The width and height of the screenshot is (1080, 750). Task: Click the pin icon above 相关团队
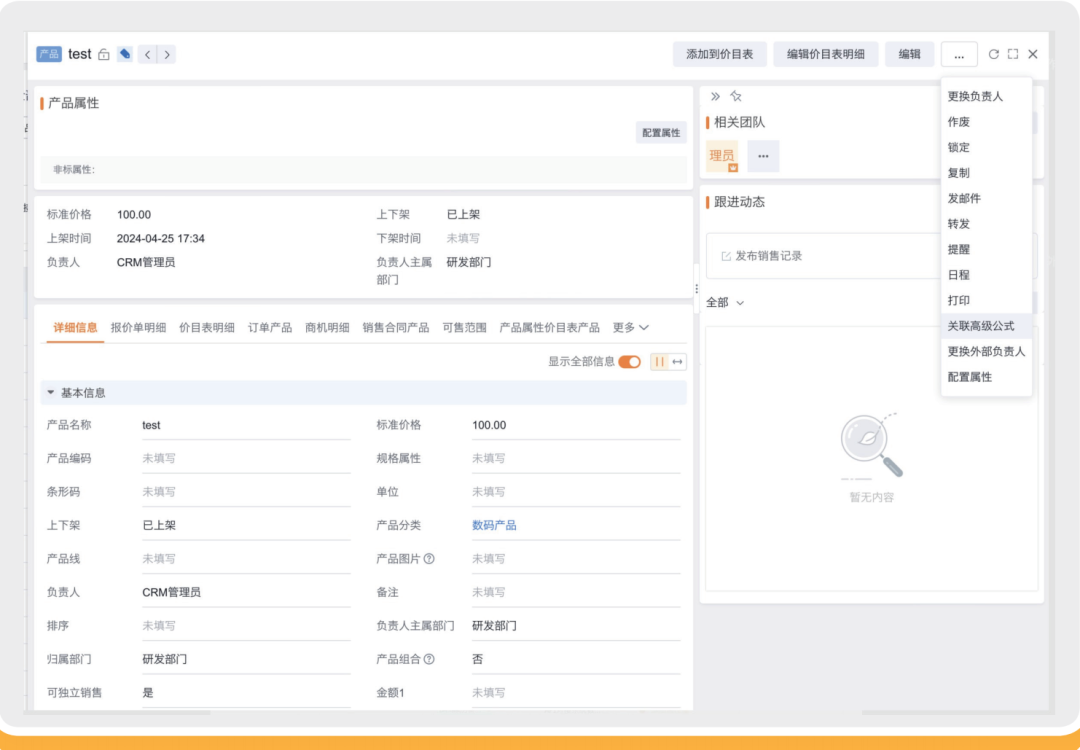tap(736, 96)
